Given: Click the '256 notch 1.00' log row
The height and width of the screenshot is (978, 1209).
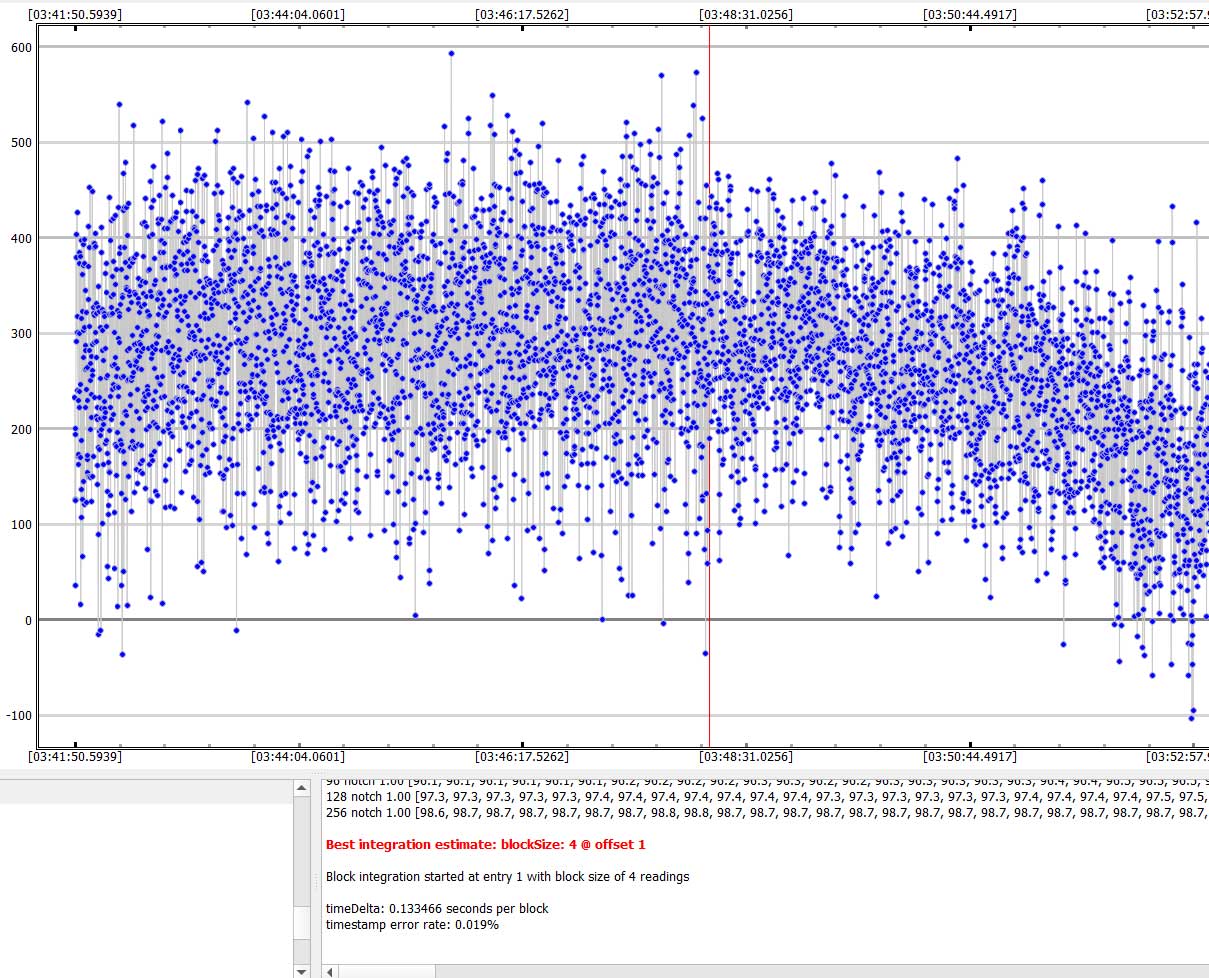Looking at the screenshot, I should [x=767, y=813].
